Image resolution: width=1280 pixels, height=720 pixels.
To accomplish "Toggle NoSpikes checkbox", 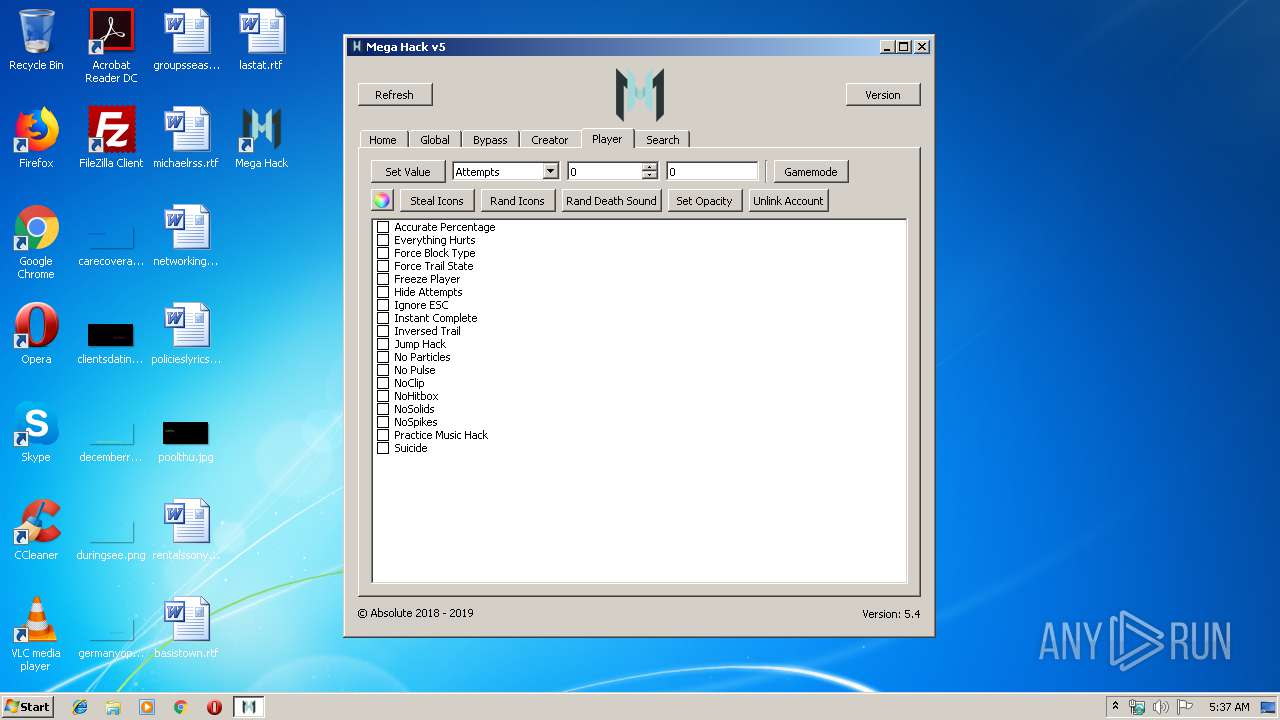I will click(382, 422).
